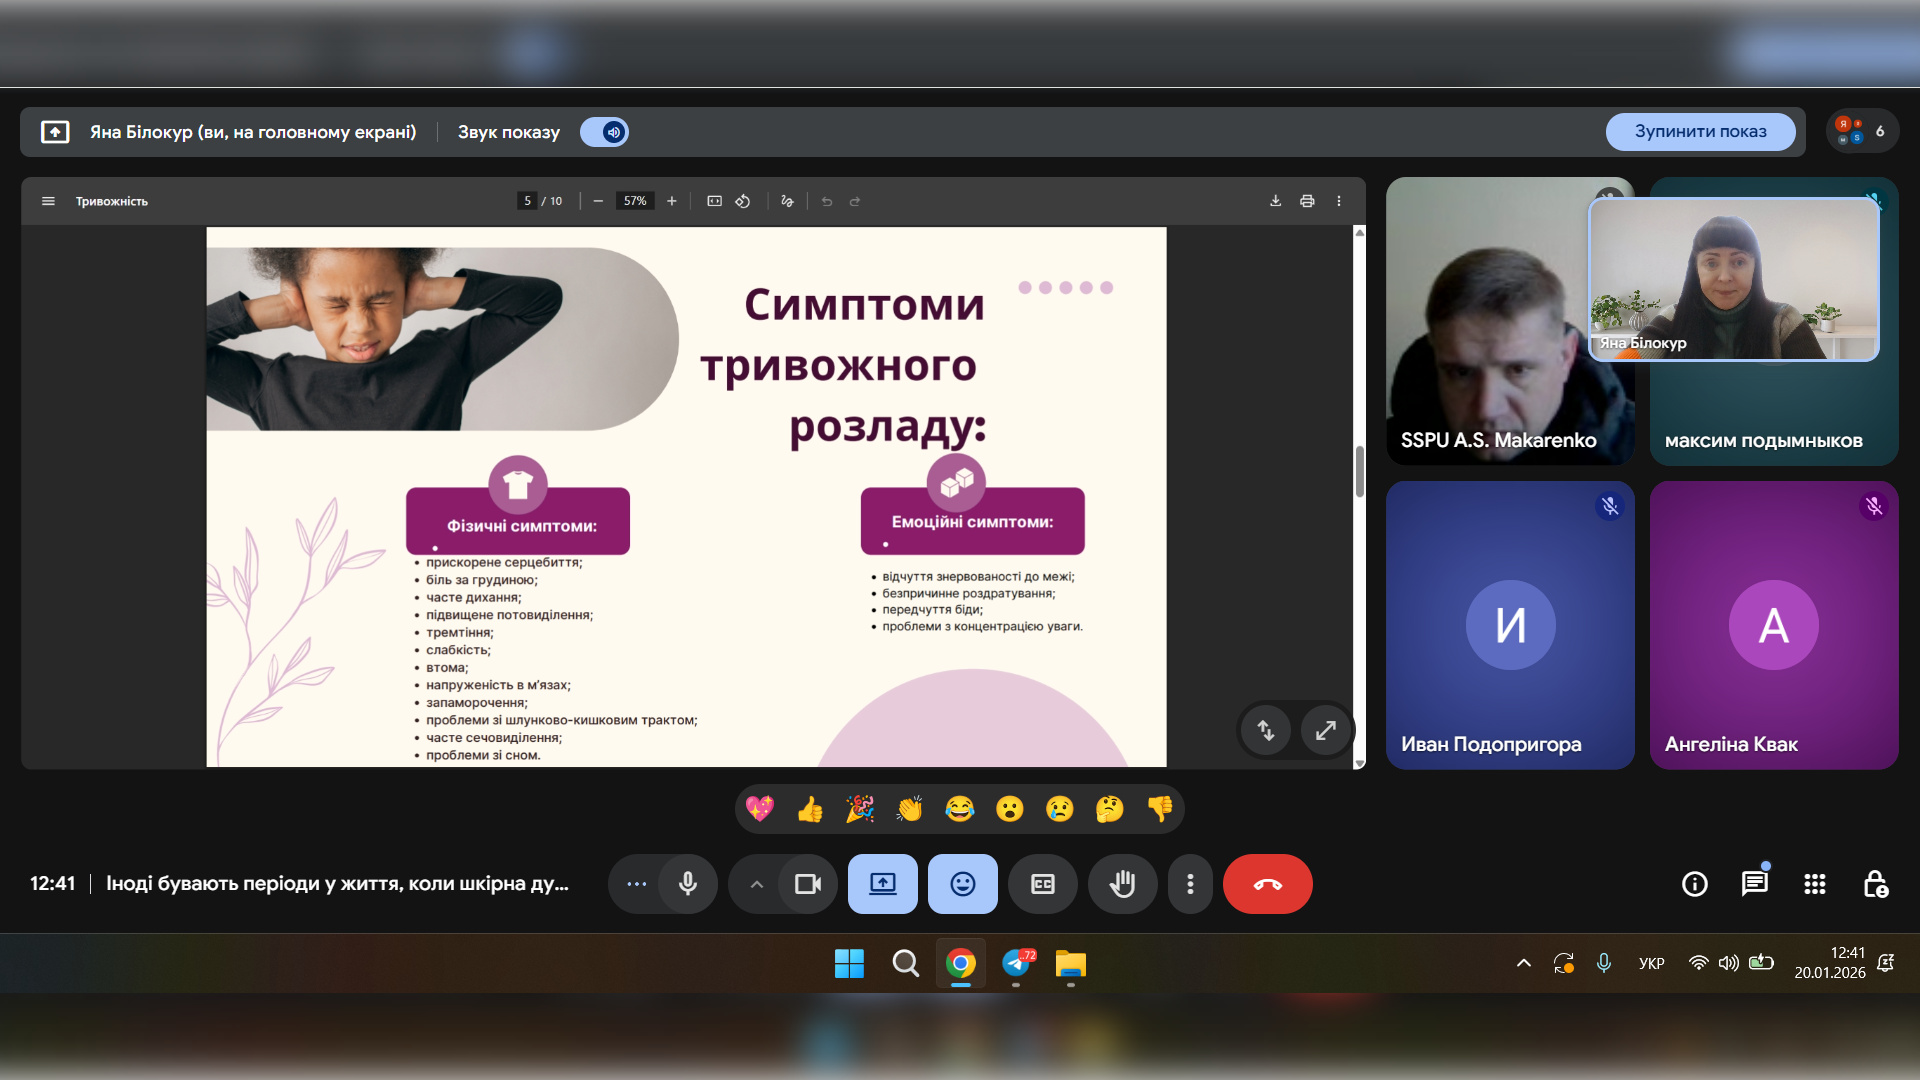Expand camera settings arrow
Viewport: 1920px width, 1080px height.
coord(757,884)
